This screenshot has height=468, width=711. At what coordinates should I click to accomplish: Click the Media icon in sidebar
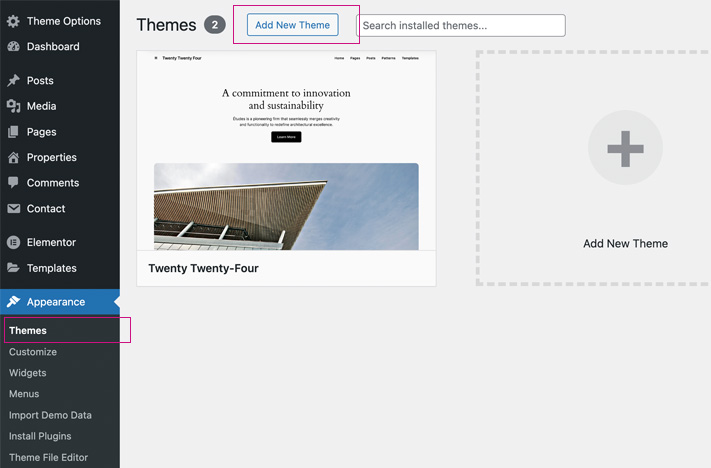[14, 106]
